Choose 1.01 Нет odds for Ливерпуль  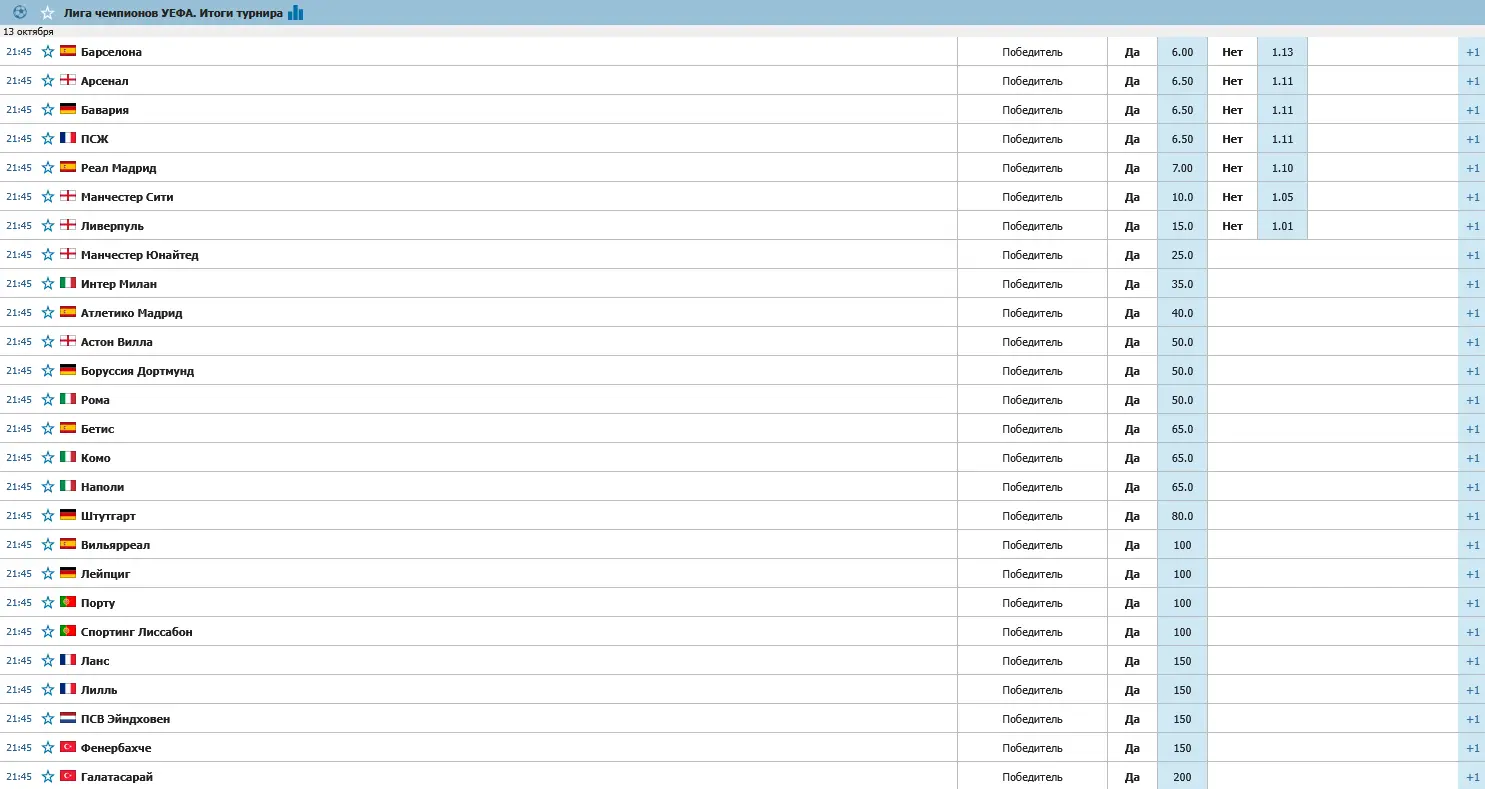[1282, 226]
